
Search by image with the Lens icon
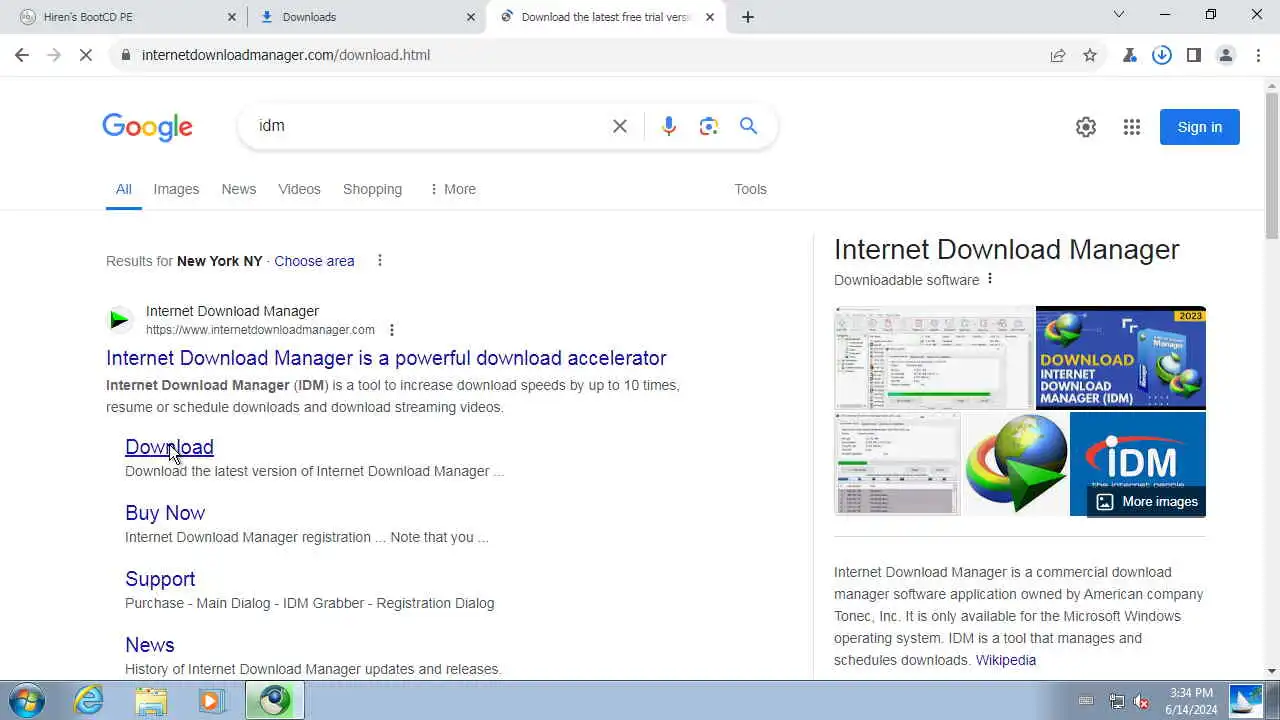(709, 126)
